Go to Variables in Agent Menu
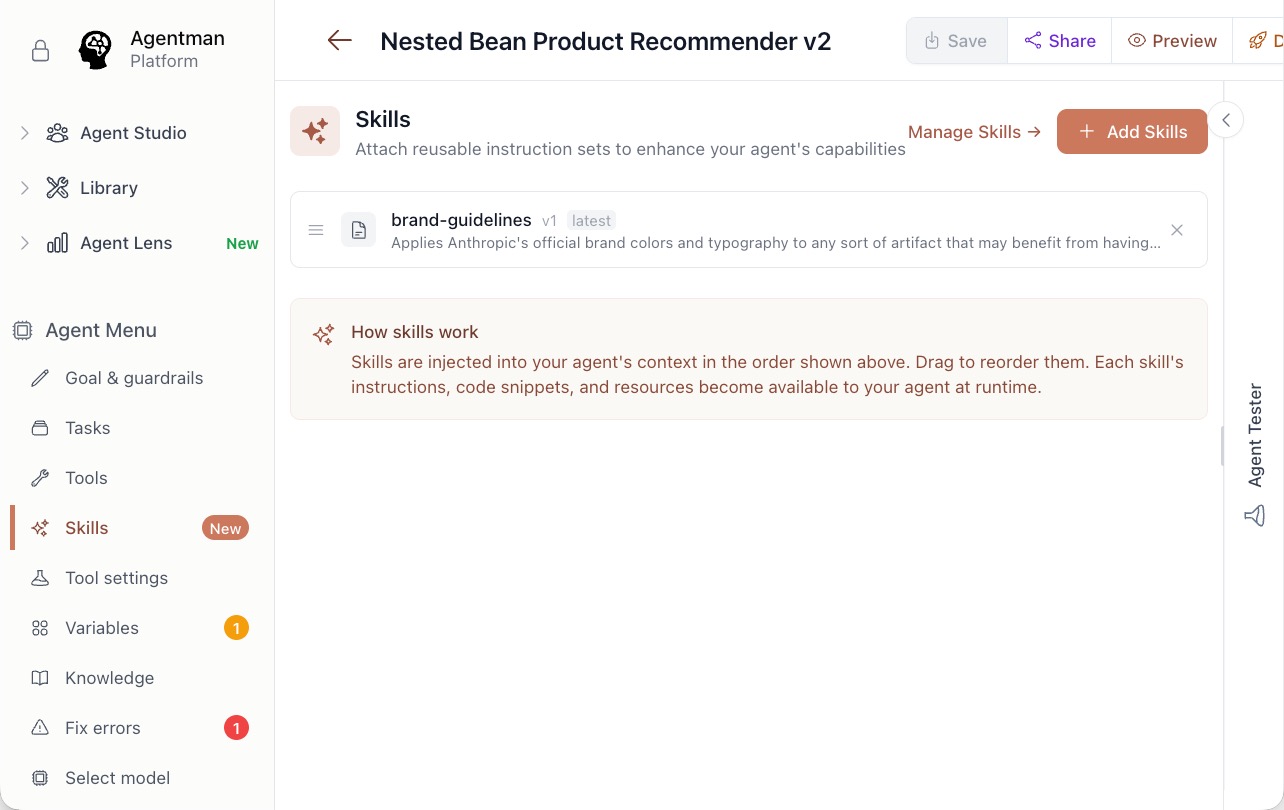The height and width of the screenshot is (810, 1284). pyautogui.click(x=102, y=628)
